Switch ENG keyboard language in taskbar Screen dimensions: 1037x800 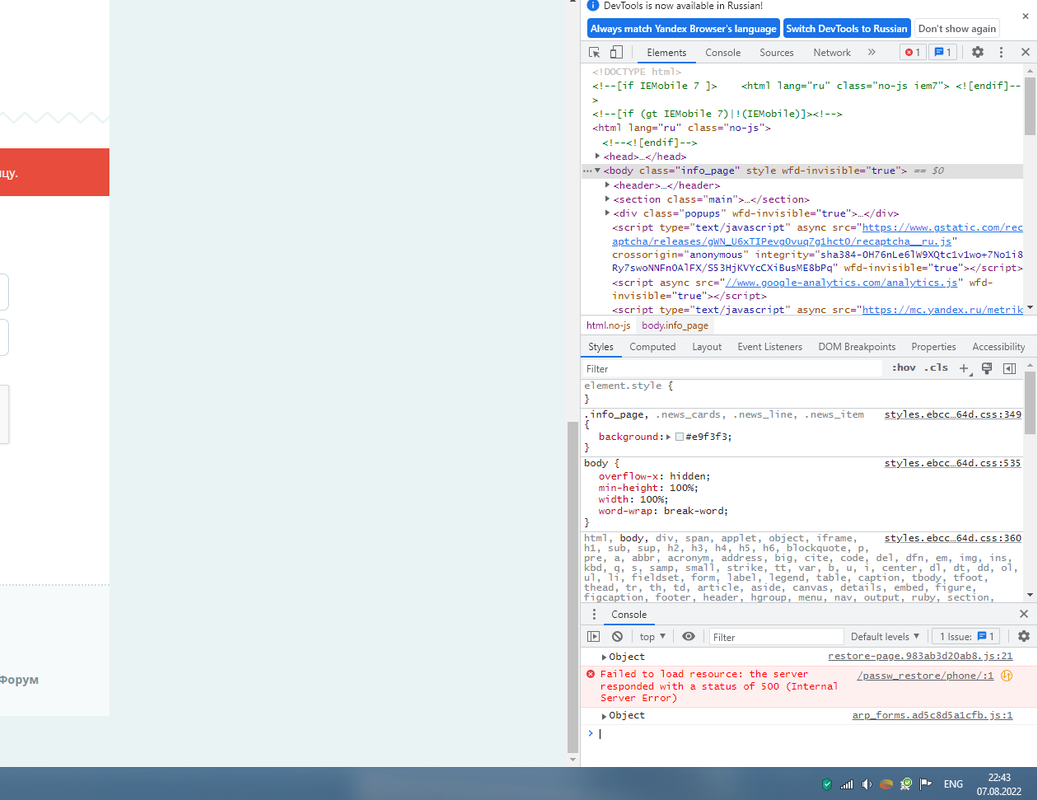coord(953,784)
